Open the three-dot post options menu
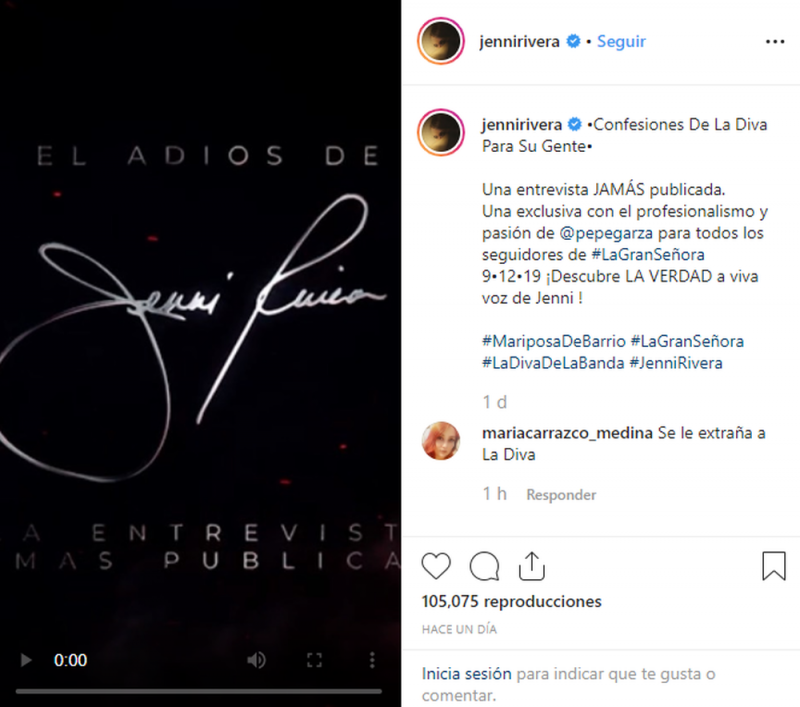 pyautogui.click(x=775, y=41)
